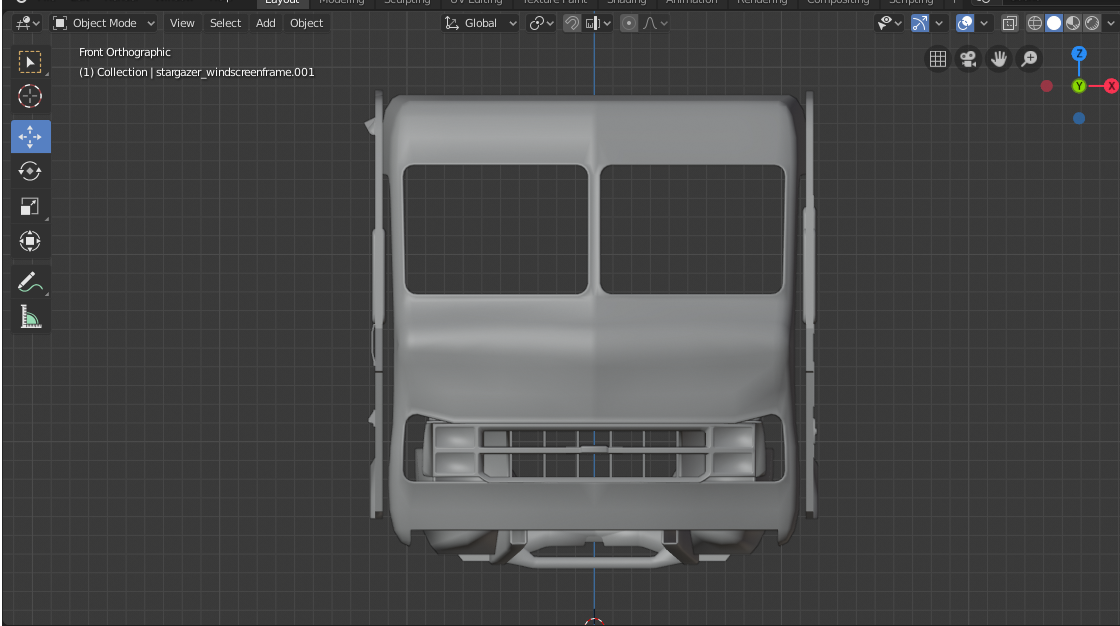
Task: Select the Cursor tool in the toolbar
Action: click(x=30, y=97)
